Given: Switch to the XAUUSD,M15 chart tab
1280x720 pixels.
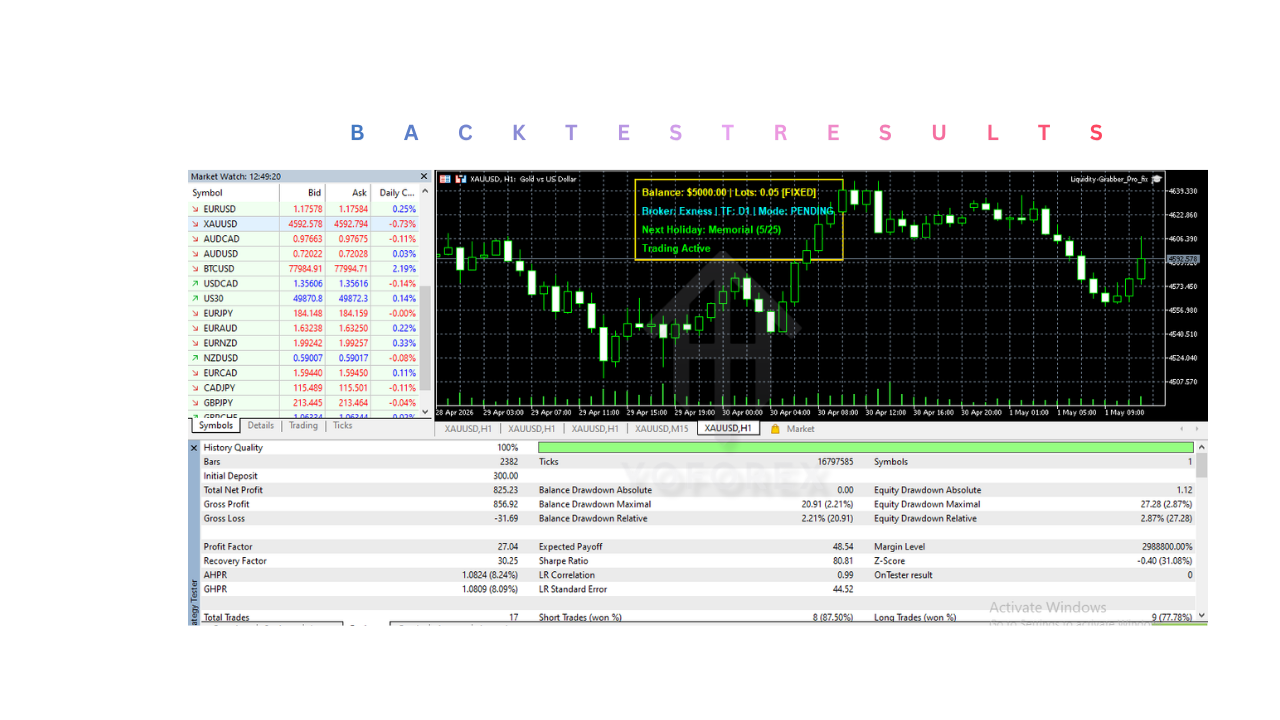Looking at the screenshot, I should [664, 429].
